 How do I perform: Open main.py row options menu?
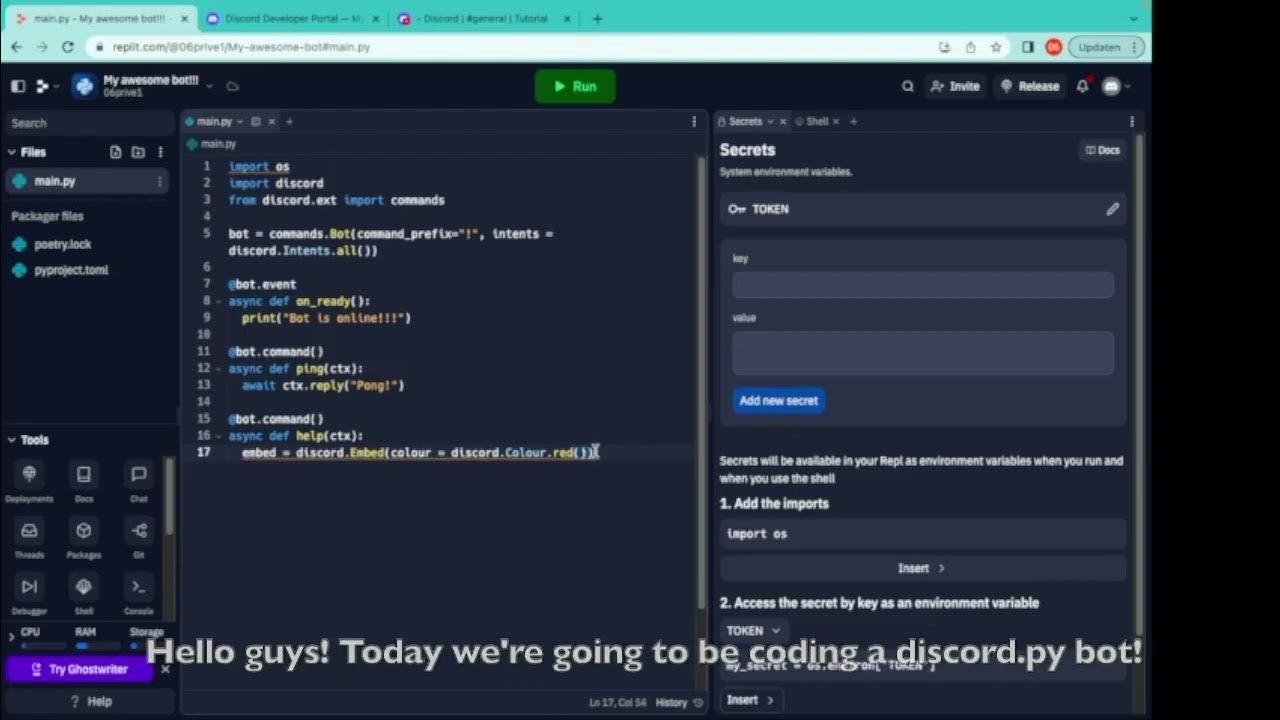coord(159,181)
